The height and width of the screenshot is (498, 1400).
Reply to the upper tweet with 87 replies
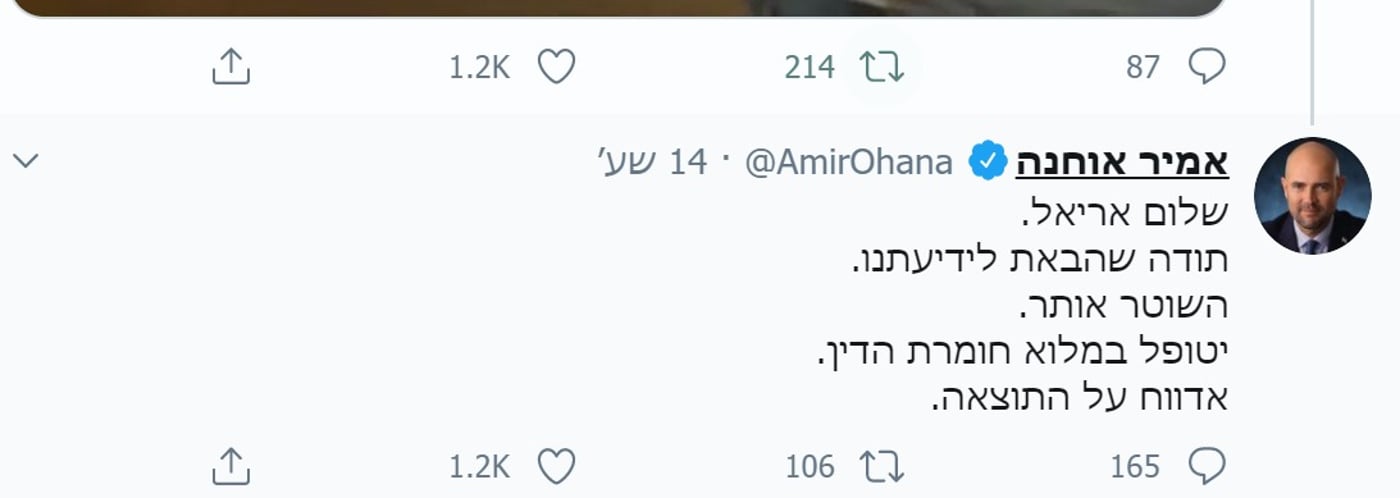click(x=1206, y=67)
